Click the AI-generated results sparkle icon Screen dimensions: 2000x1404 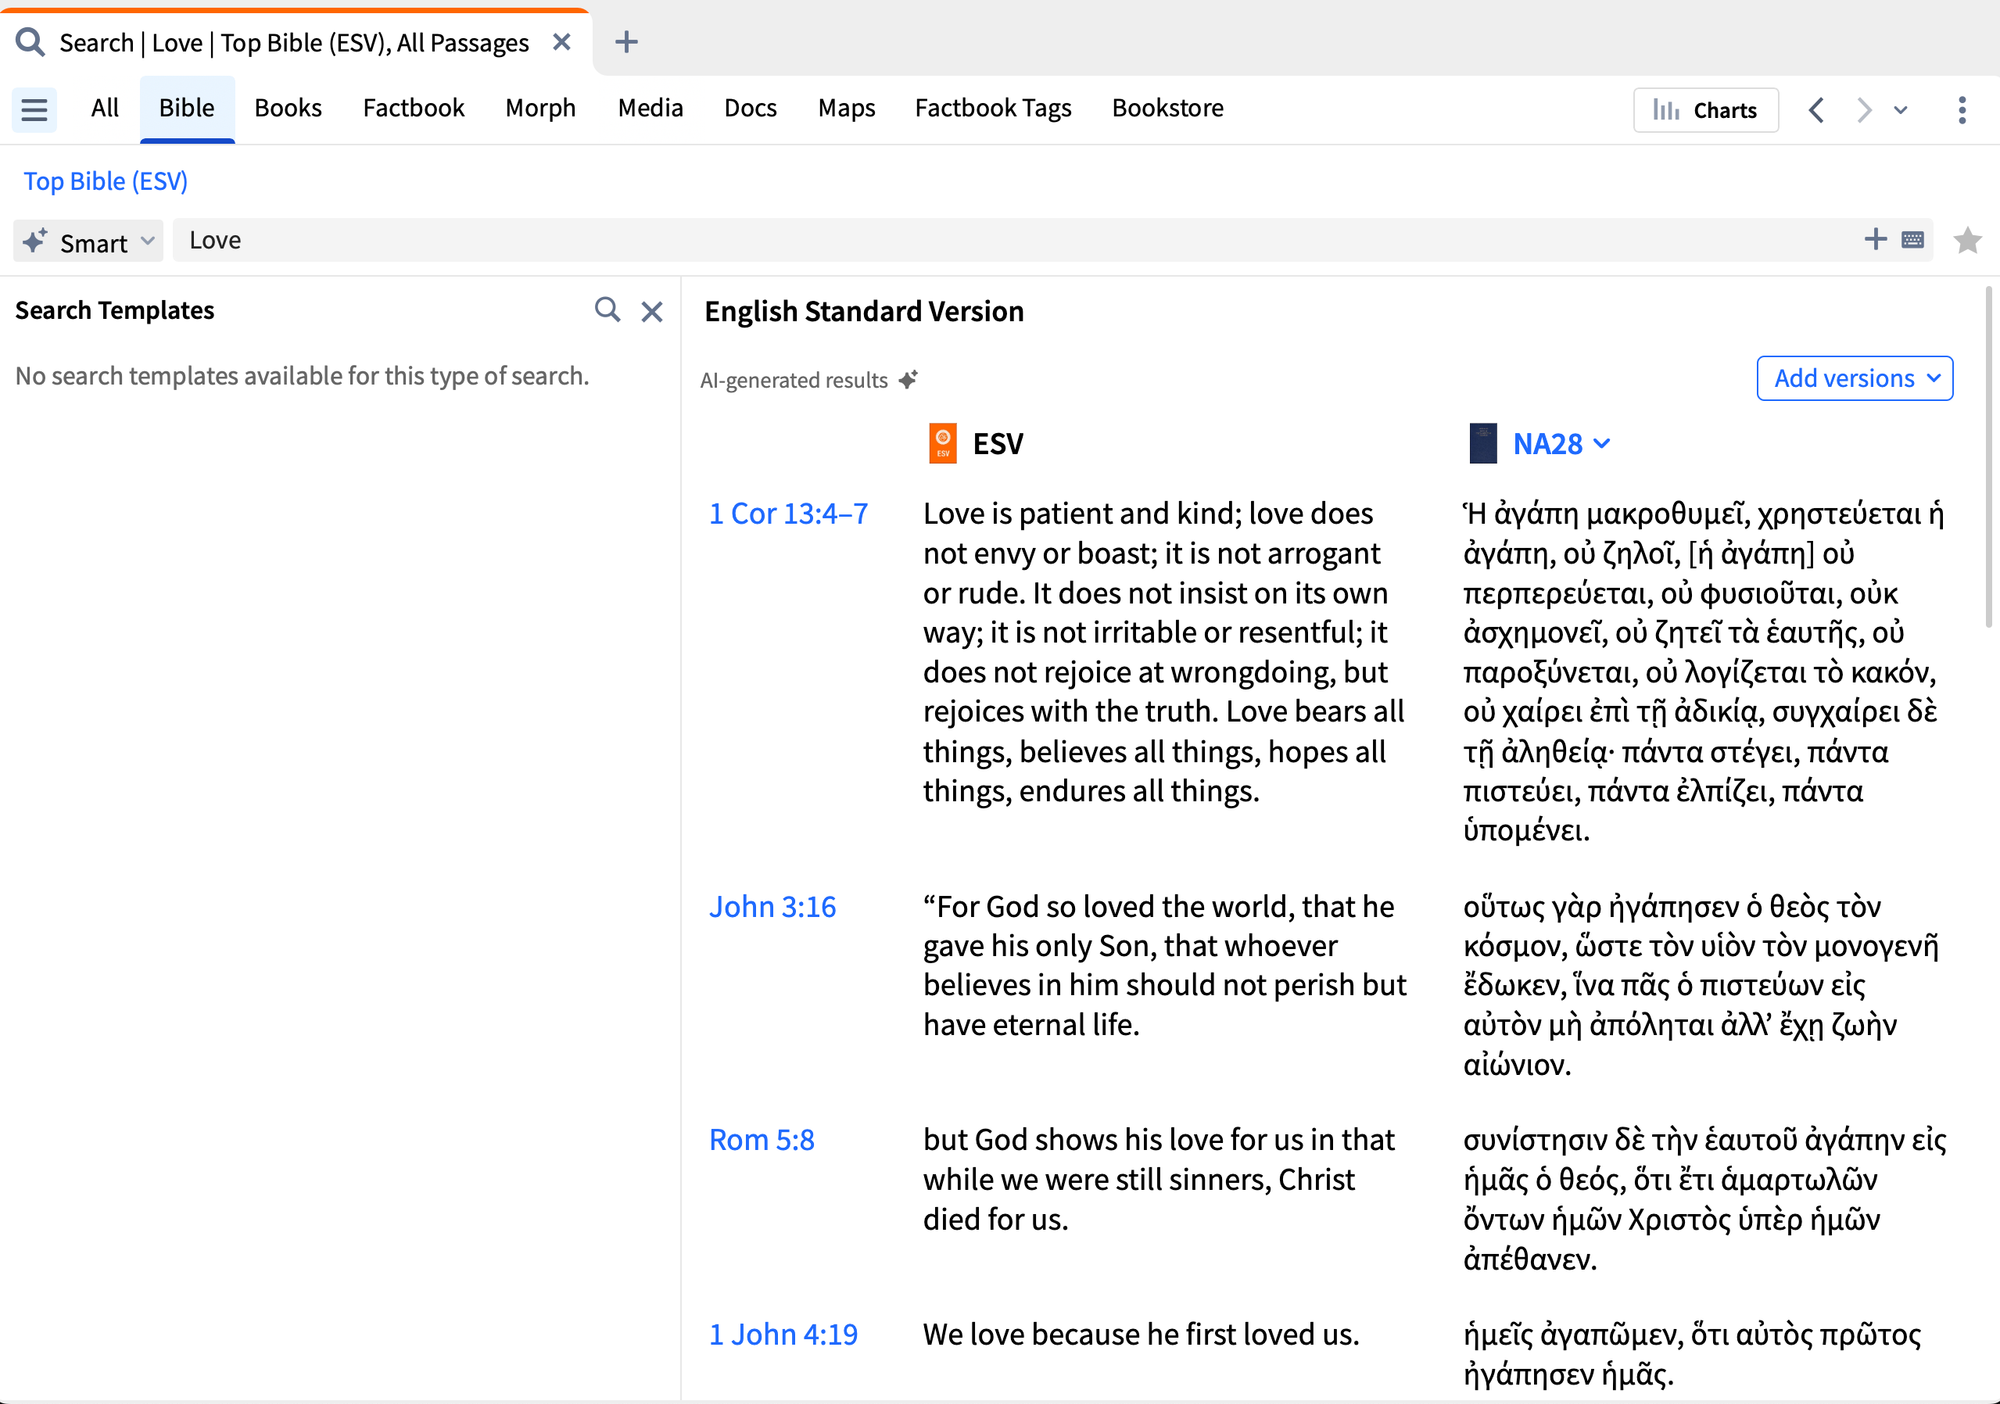(908, 380)
